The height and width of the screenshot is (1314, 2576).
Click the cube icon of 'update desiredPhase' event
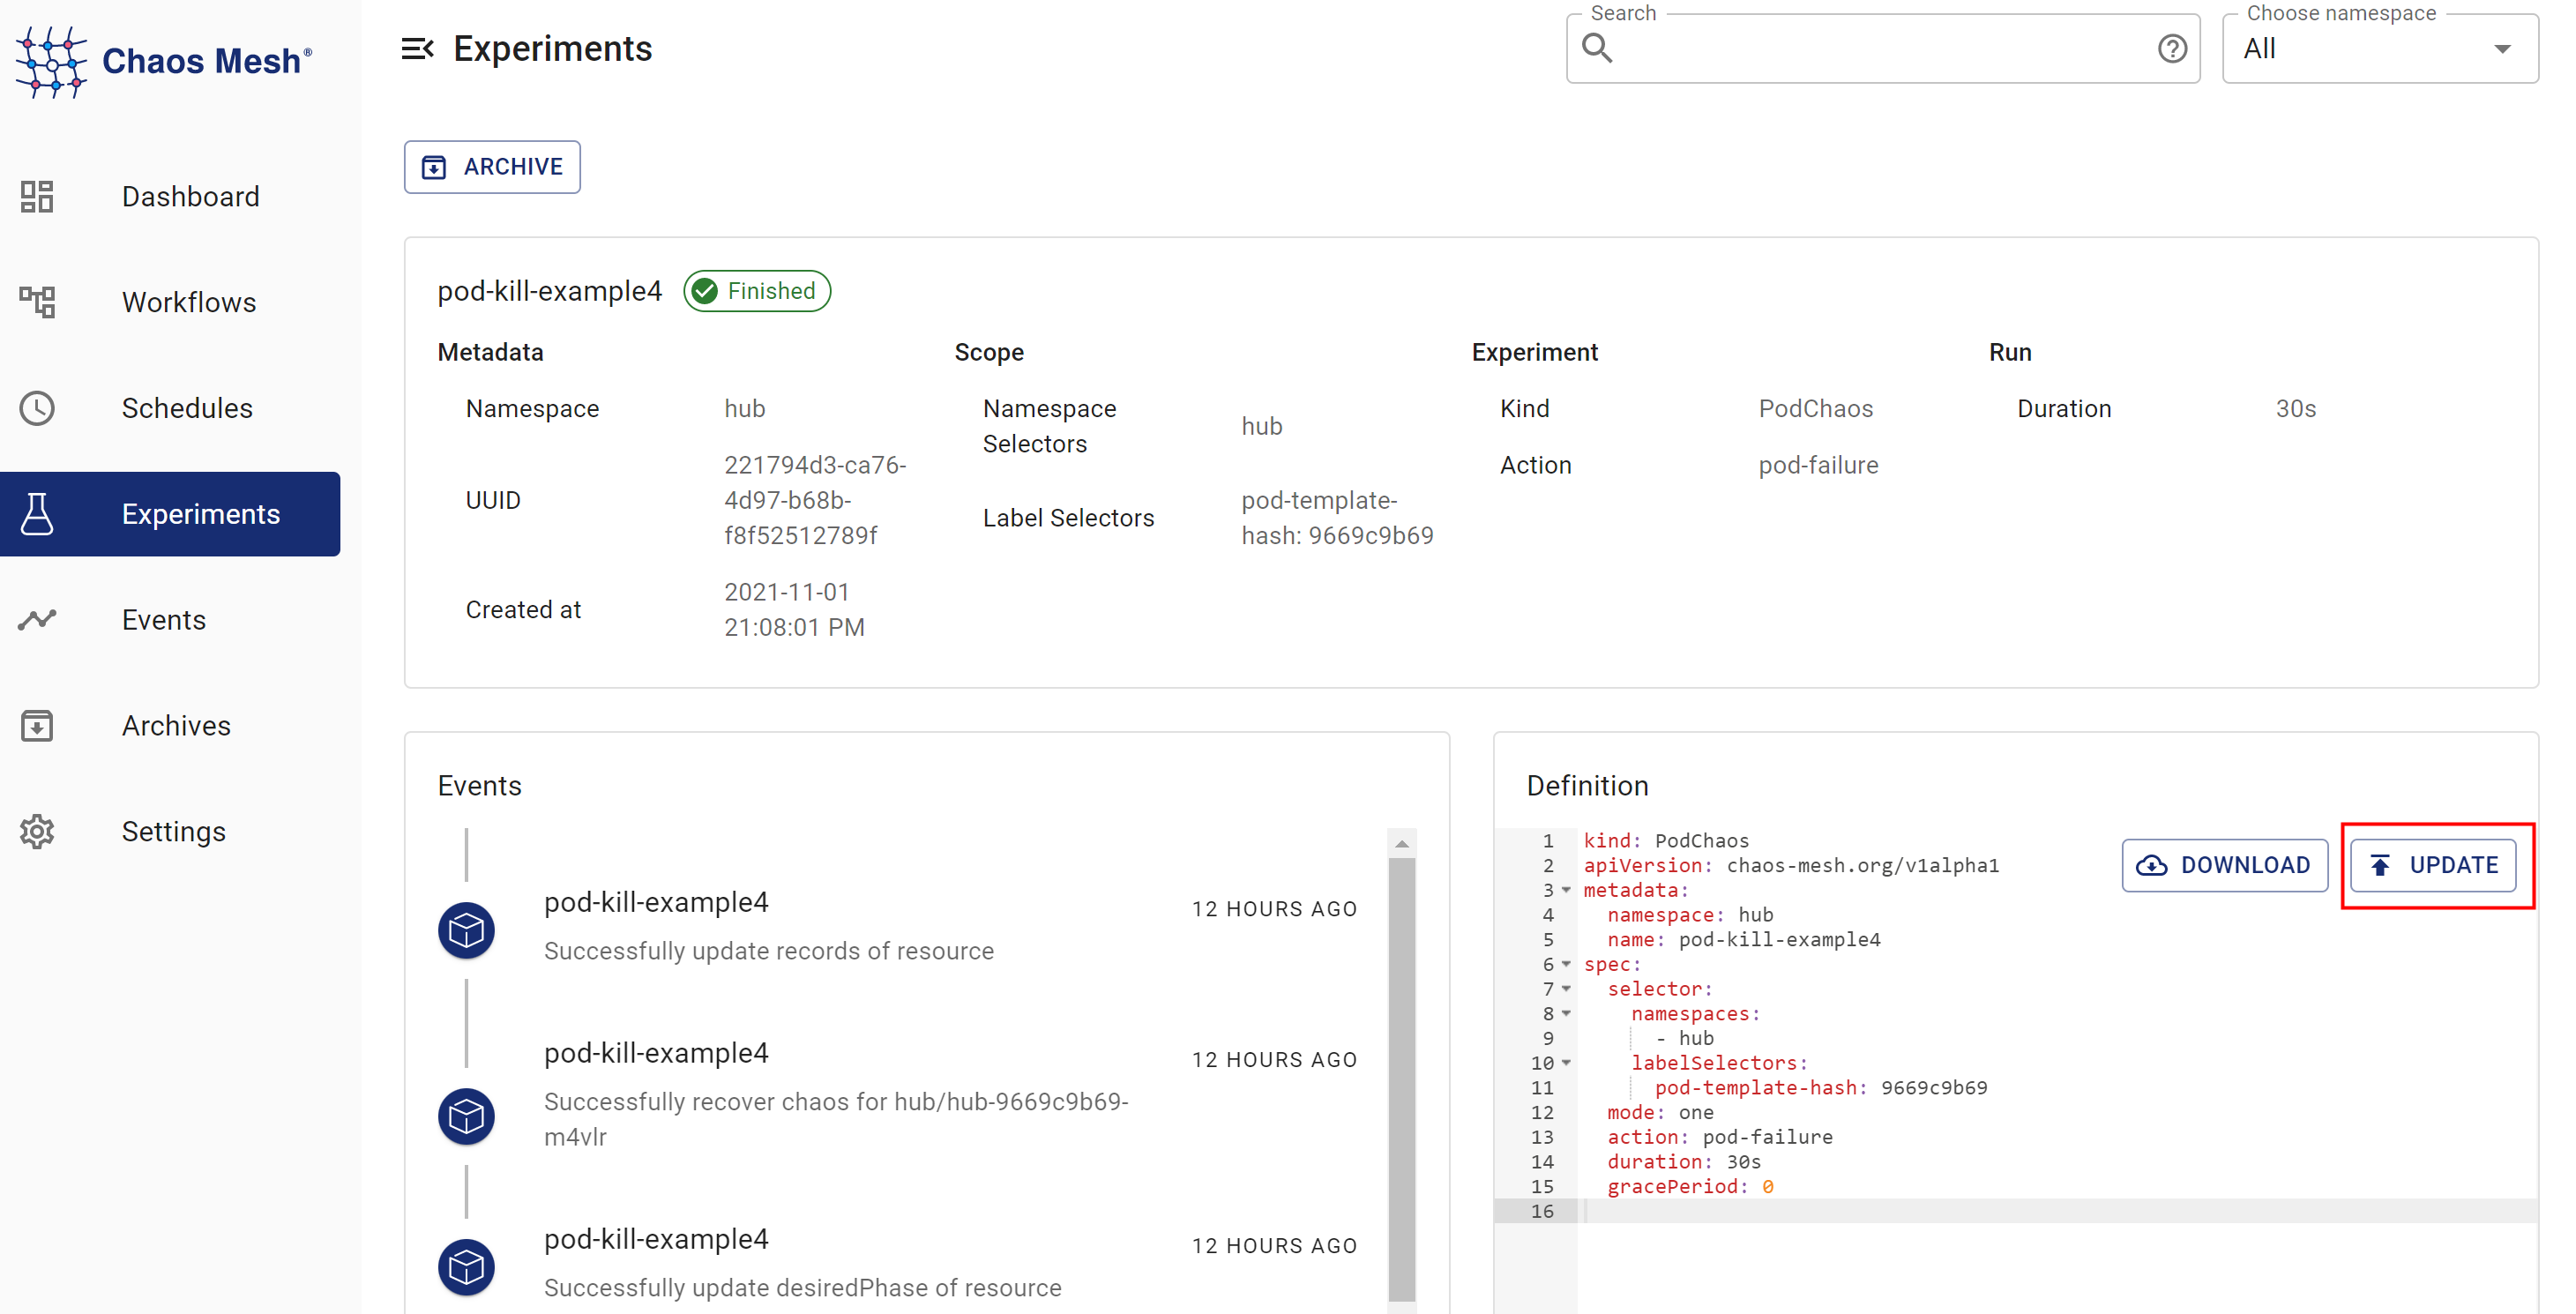[466, 1267]
